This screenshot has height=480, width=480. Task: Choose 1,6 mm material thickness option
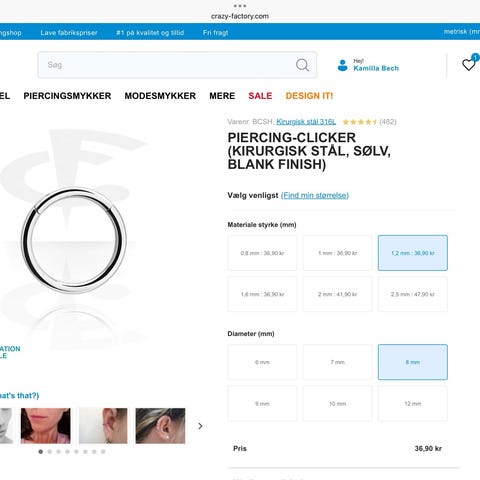[x=262, y=294]
